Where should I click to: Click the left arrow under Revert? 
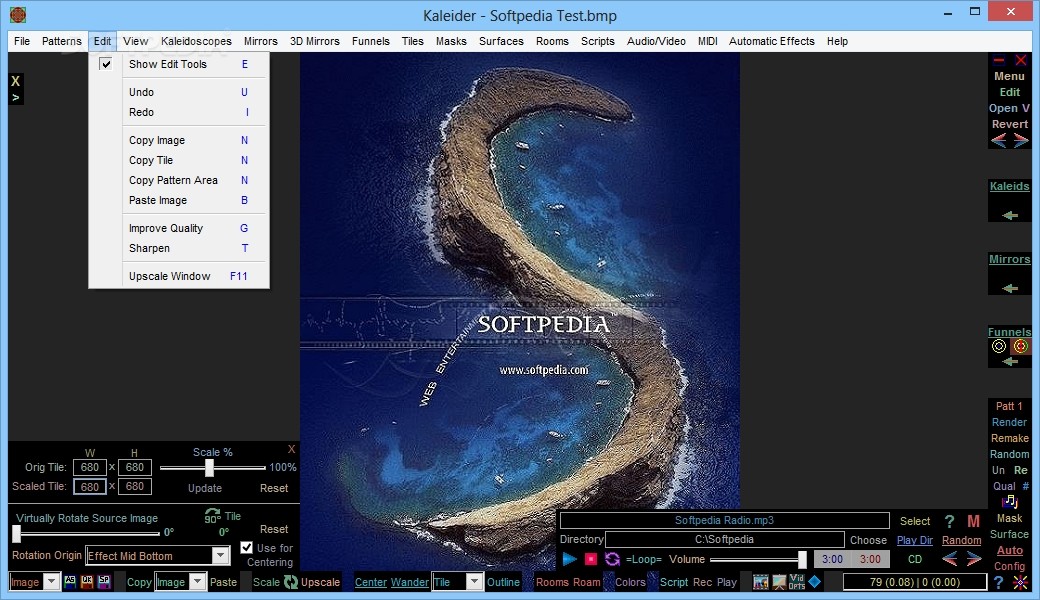click(999, 140)
